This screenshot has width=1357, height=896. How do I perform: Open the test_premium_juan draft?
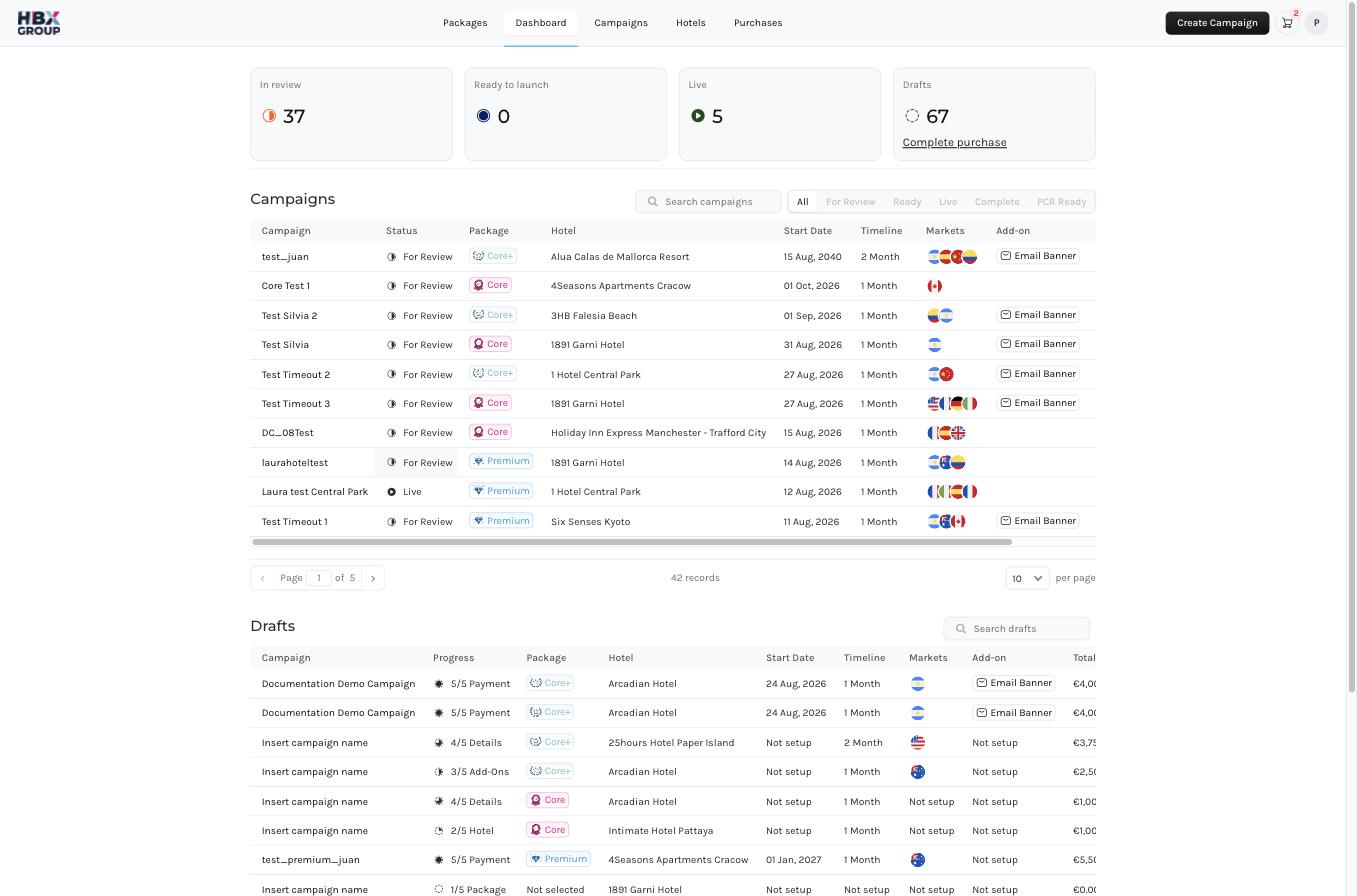point(310,860)
